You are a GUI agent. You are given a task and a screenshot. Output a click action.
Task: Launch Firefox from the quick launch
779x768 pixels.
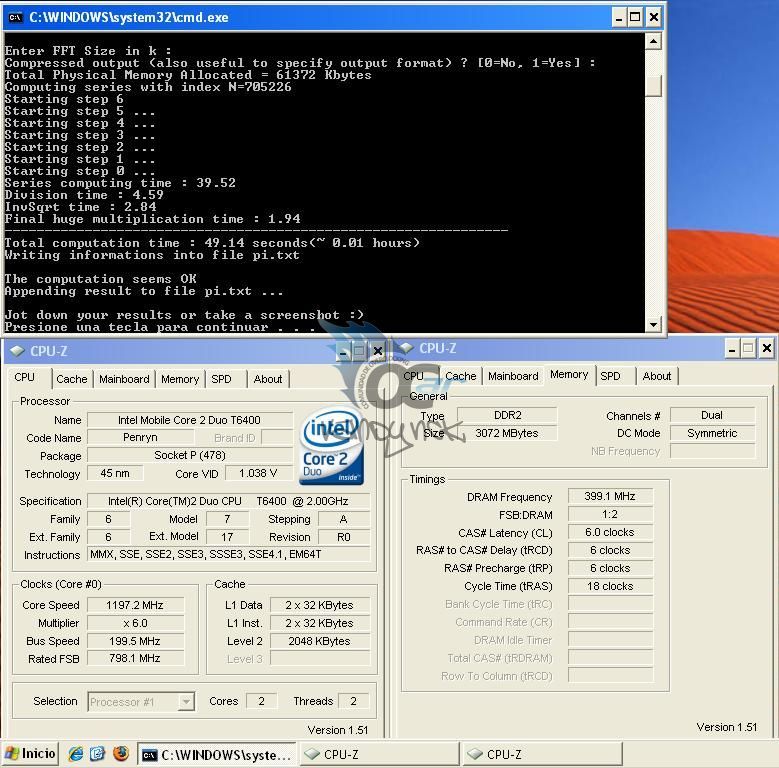[121, 754]
